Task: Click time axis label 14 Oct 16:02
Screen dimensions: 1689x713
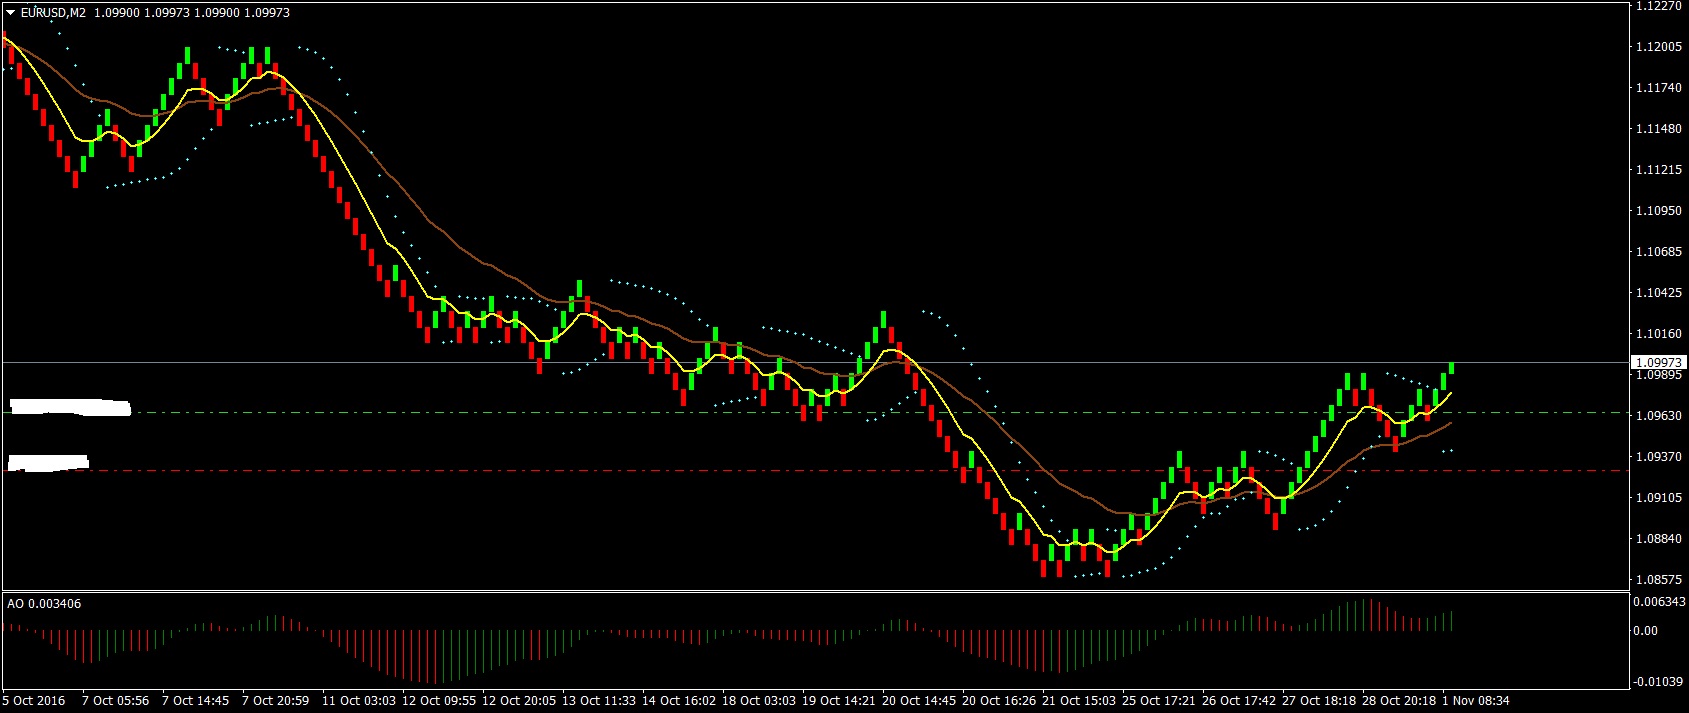Action: (x=678, y=701)
